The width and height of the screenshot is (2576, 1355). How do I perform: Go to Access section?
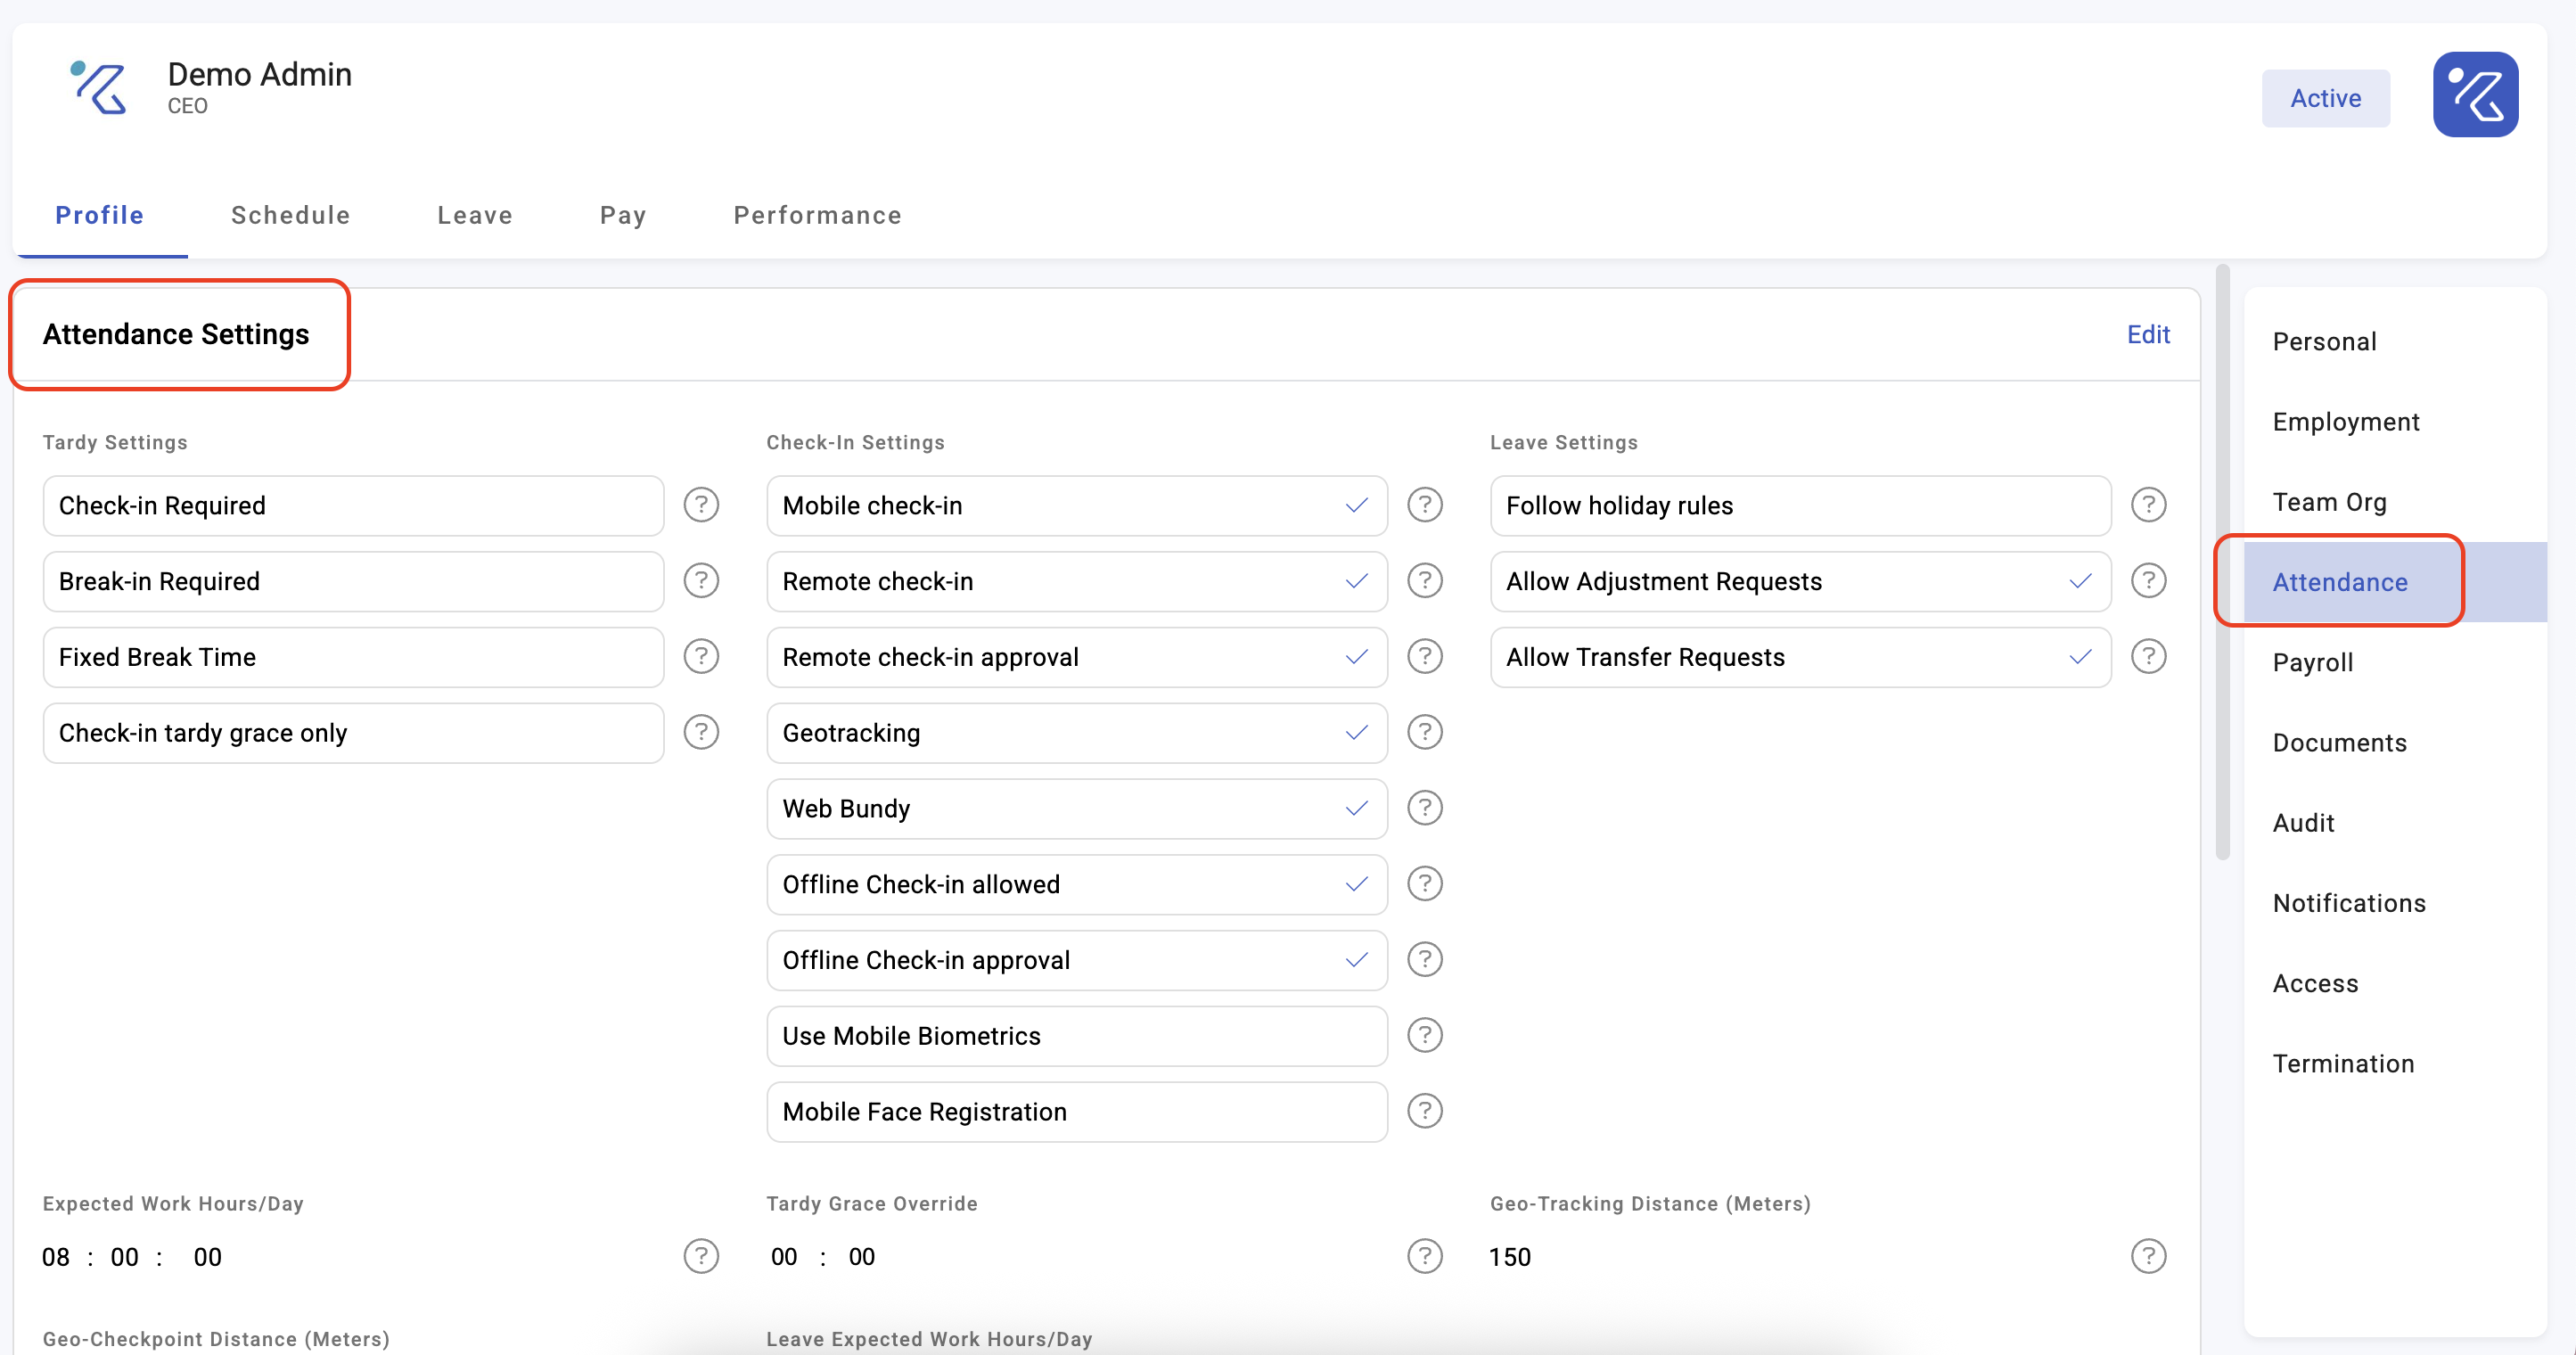(x=2315, y=983)
